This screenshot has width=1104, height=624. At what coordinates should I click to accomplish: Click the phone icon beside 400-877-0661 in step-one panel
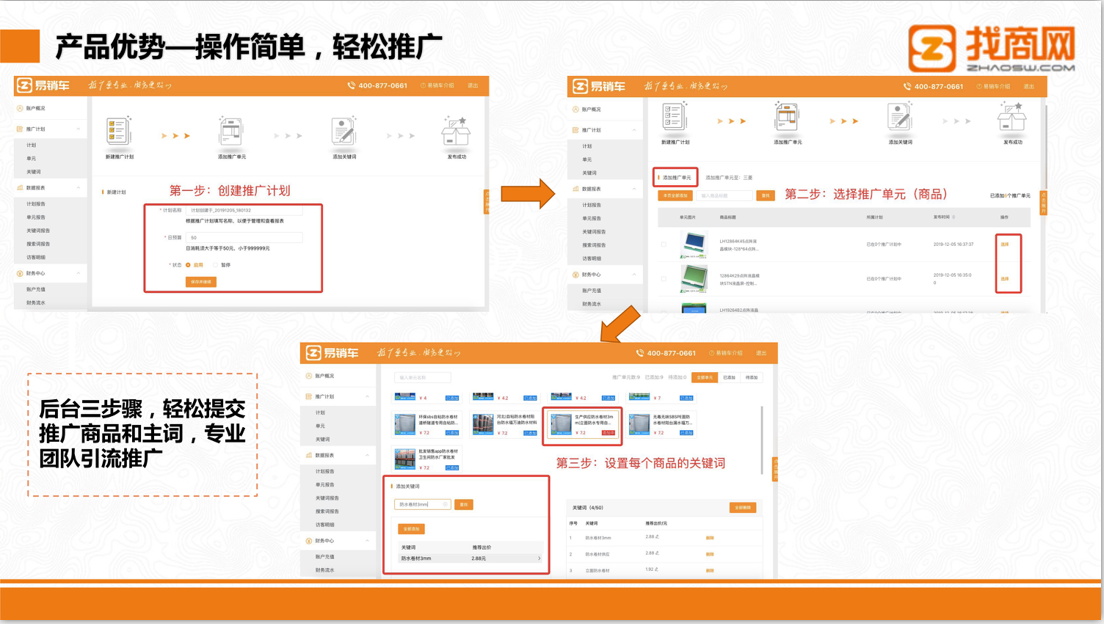[x=351, y=86]
